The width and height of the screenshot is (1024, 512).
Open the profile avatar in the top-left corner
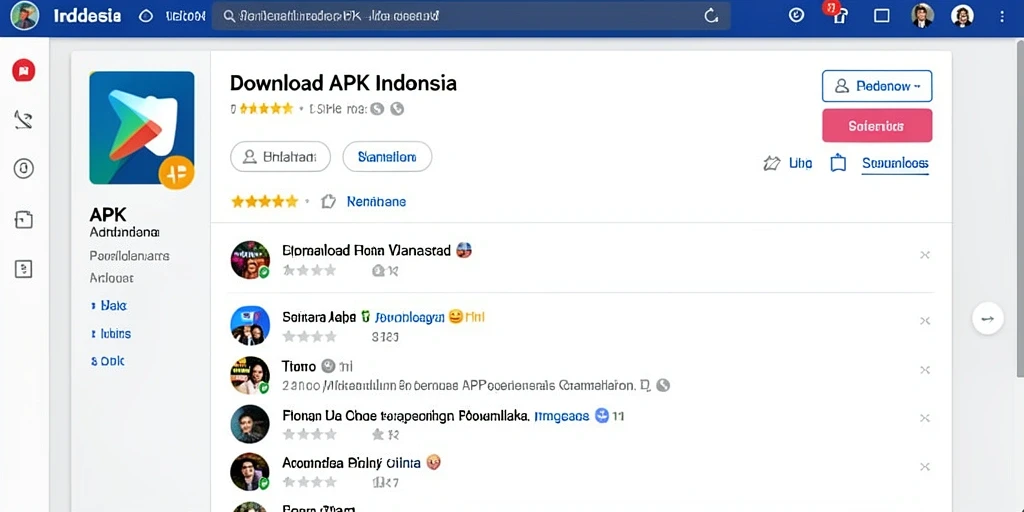click(25, 16)
